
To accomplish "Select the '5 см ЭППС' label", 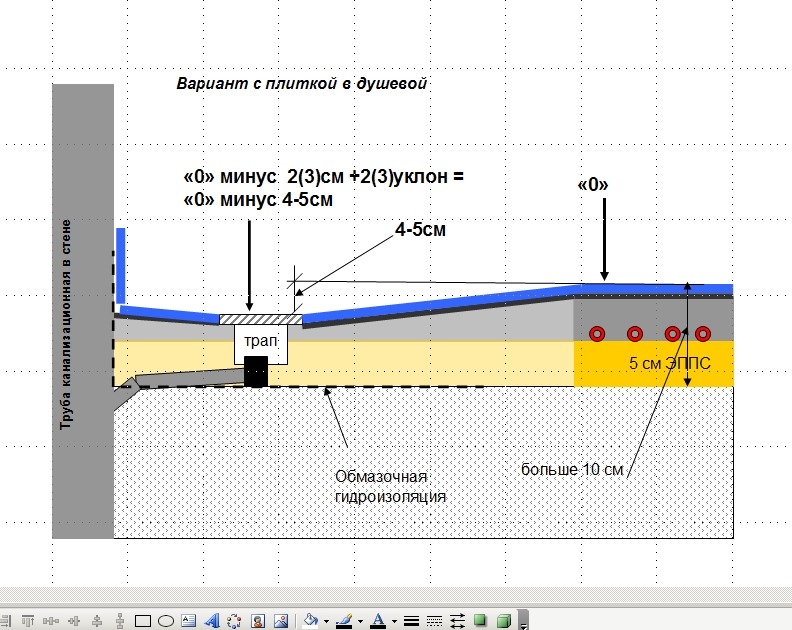I will (670, 364).
